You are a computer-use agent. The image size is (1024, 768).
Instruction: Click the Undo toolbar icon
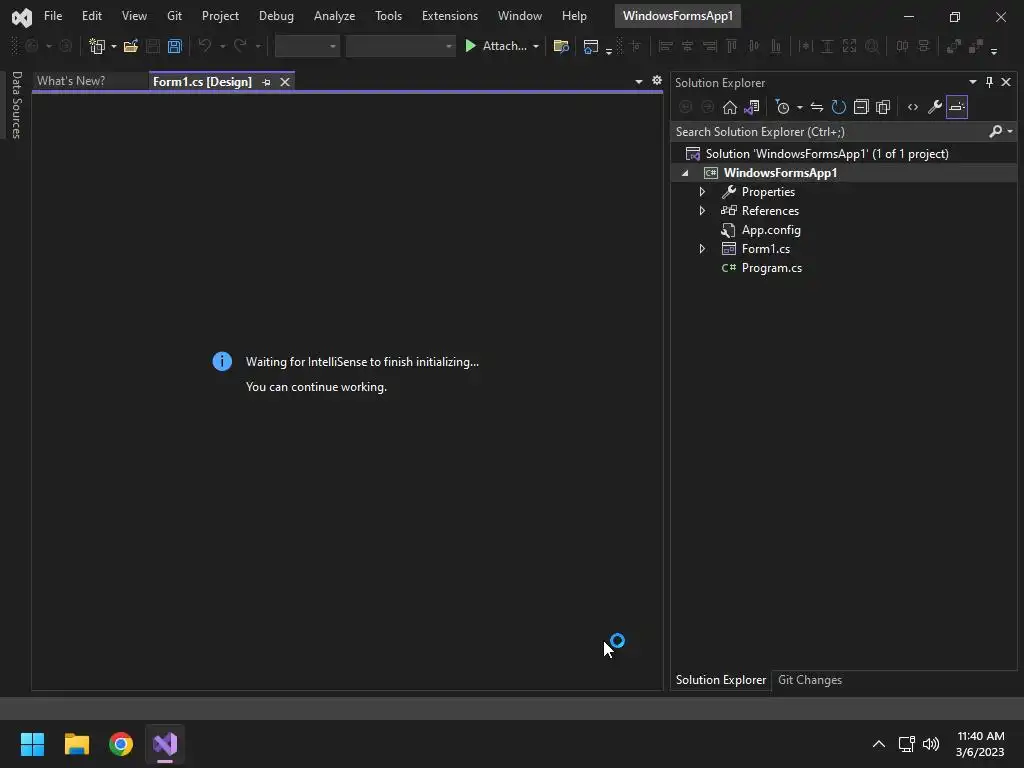[204, 46]
